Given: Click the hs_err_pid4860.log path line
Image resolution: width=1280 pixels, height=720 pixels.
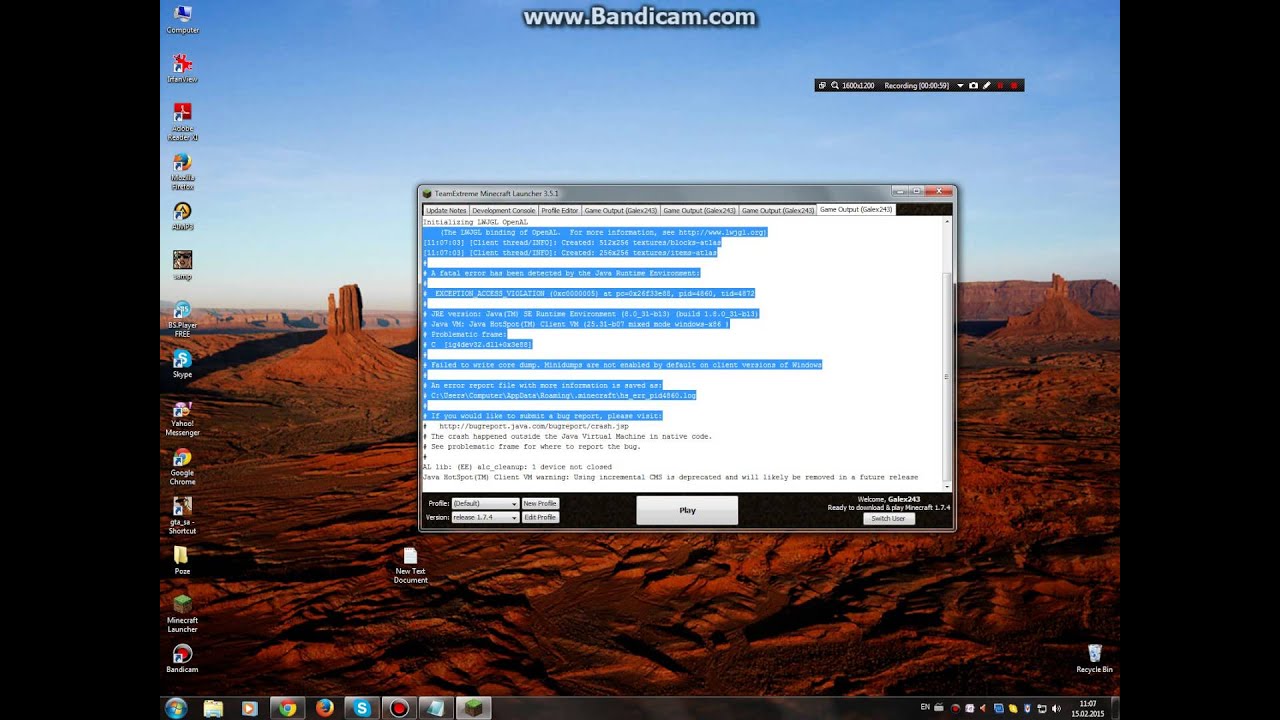Looking at the screenshot, I should 560,396.
